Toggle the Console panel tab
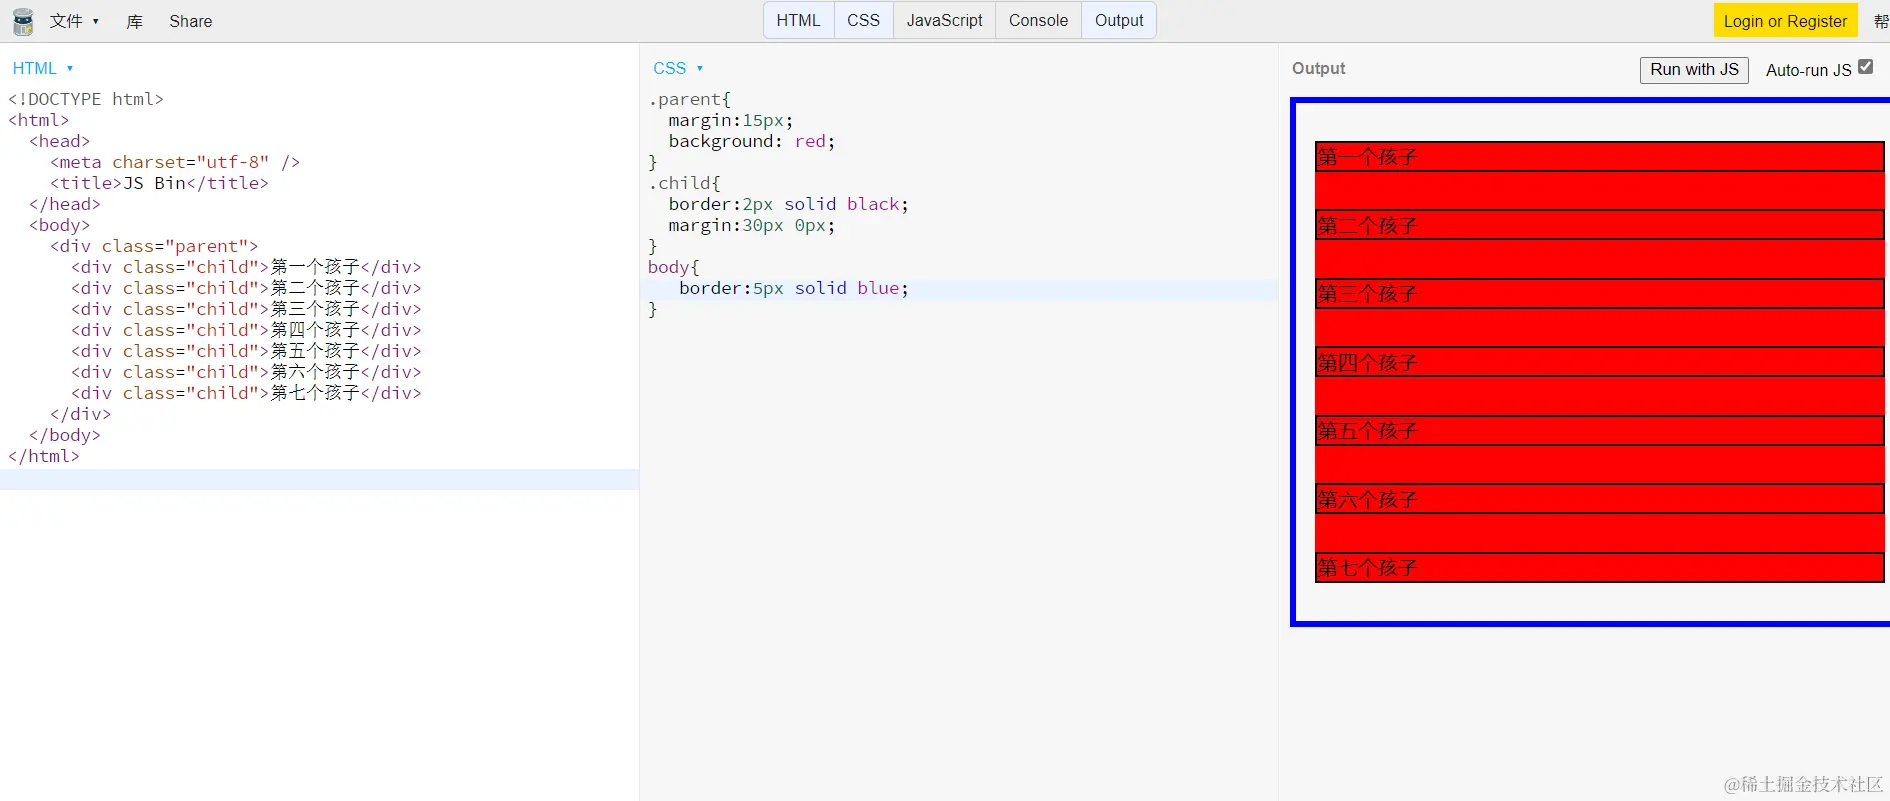 click(1038, 20)
